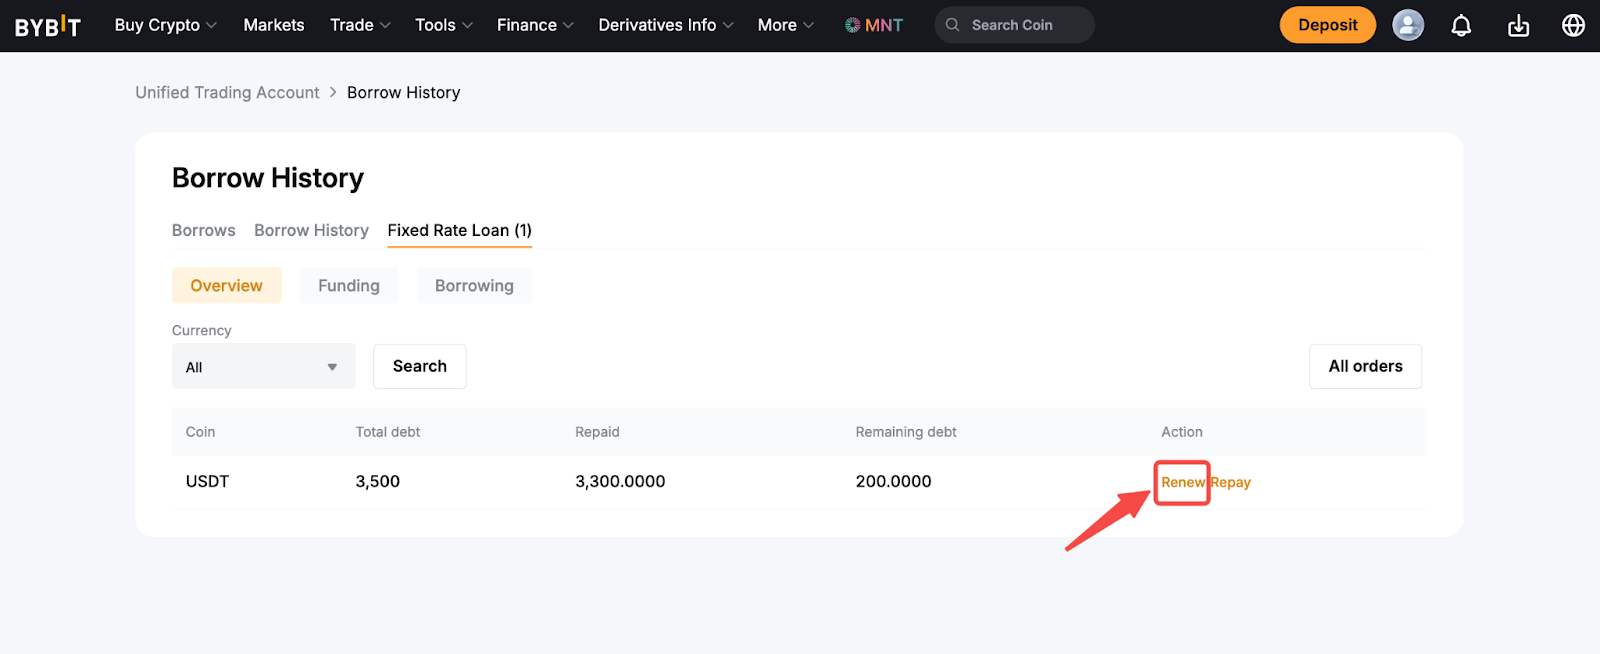Click the Bybit logo
1600x654 pixels.
click(x=47, y=26)
